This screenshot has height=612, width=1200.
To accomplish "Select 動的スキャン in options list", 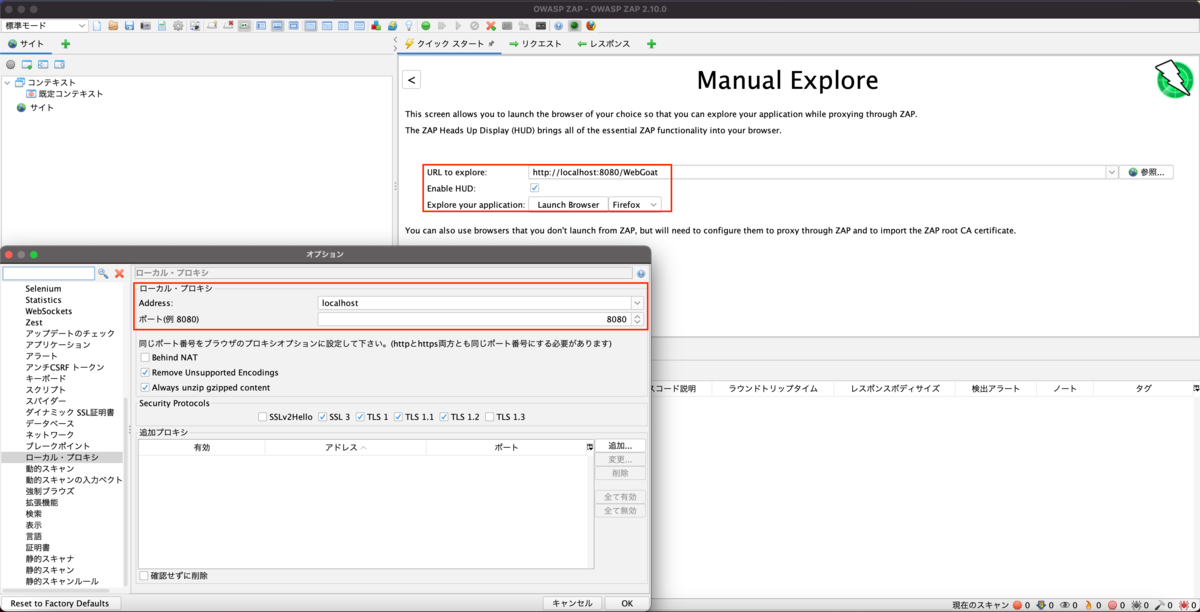I will pos(50,468).
